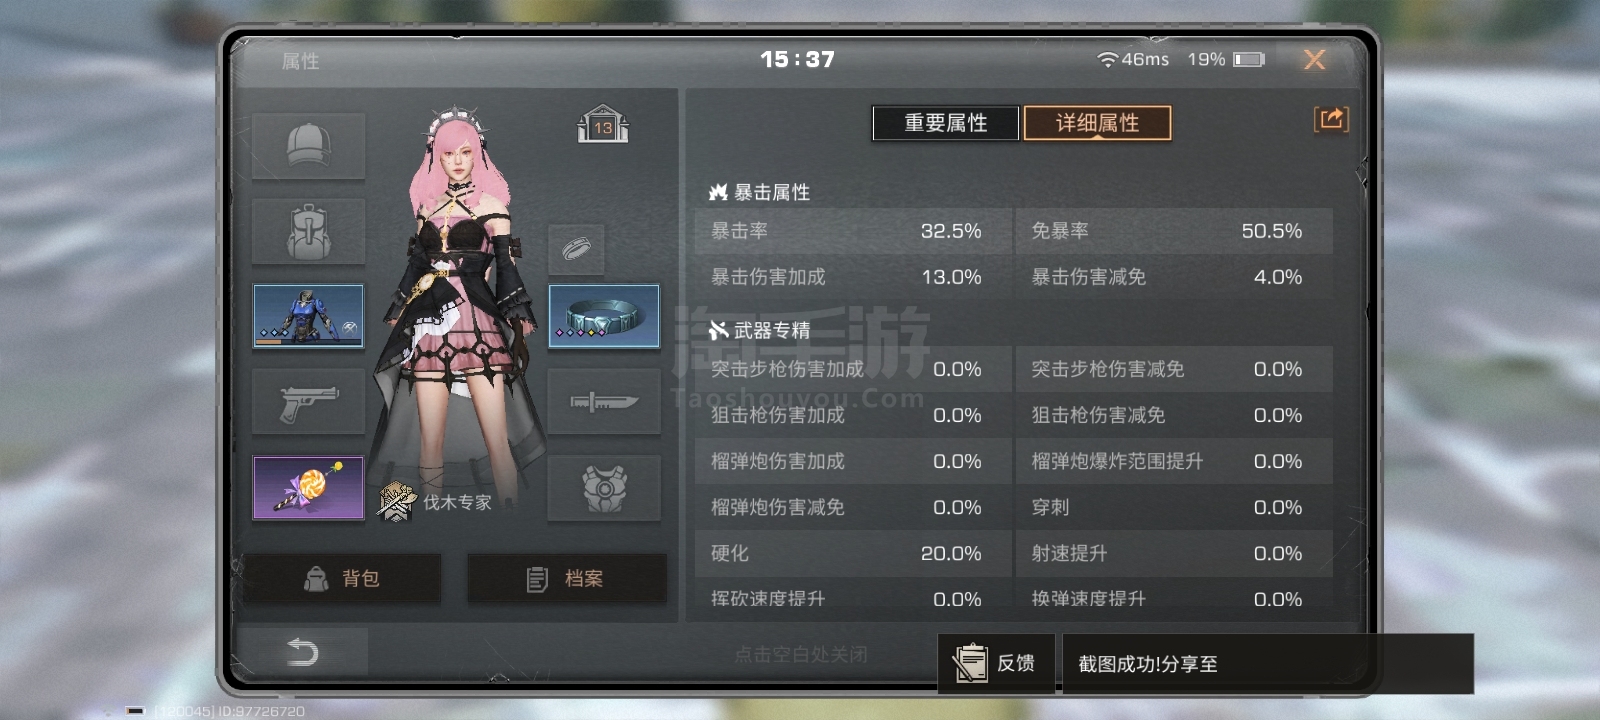Close the attributes panel with X
This screenshot has height=720, width=1600.
coord(1314,60)
